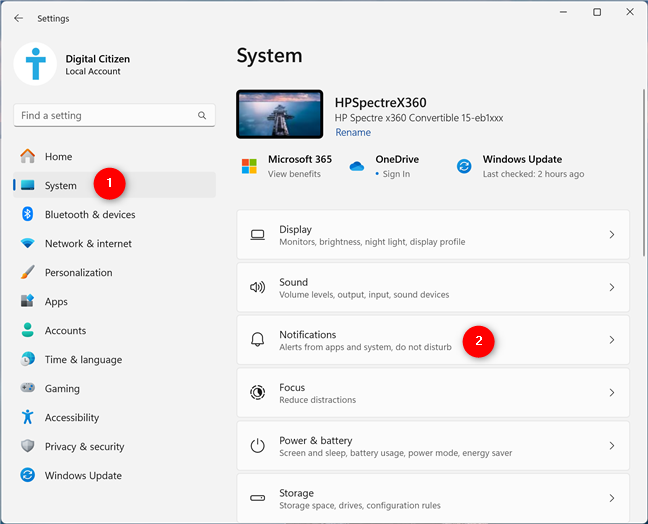Click Microsoft 365 View benefits
Image resolution: width=648 pixels, height=524 pixels.
(x=294, y=174)
